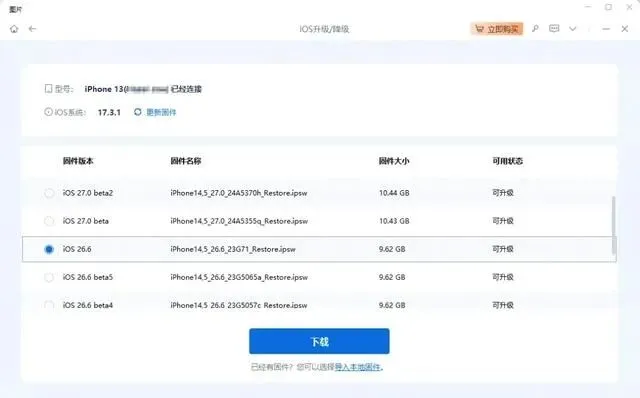Image resolution: width=640 pixels, height=398 pixels.
Task: Select the iOS 26.6 beta4 radio button
Action: (49, 305)
